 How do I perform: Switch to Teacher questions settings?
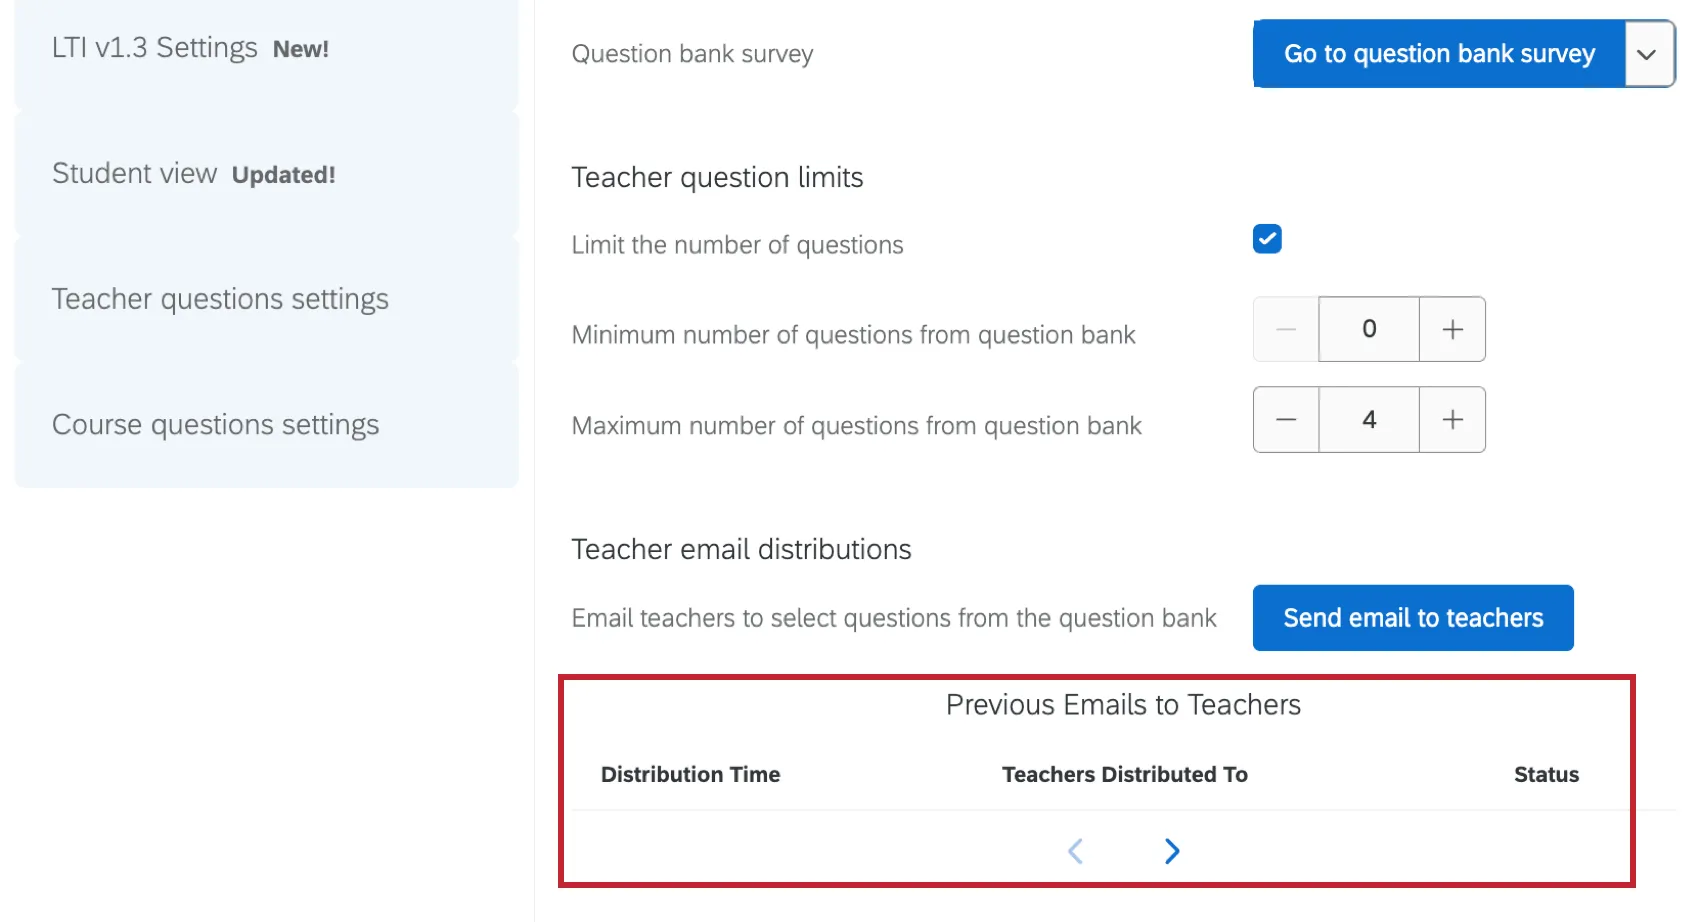pyautogui.click(x=220, y=298)
